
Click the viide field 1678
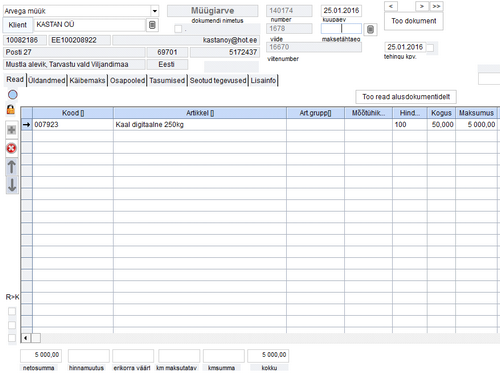coord(289,29)
